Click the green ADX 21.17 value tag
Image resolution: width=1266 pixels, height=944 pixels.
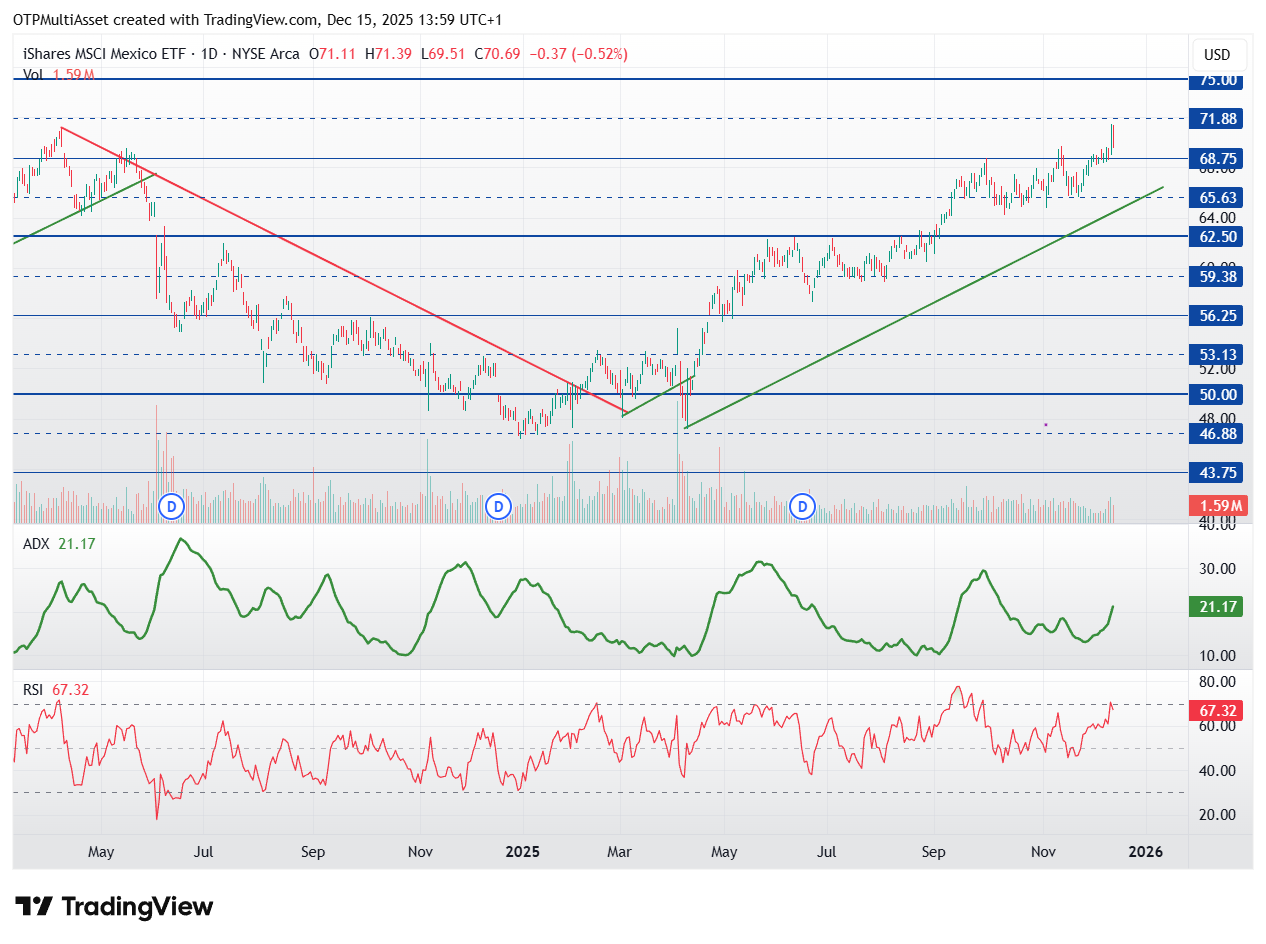(x=1216, y=607)
